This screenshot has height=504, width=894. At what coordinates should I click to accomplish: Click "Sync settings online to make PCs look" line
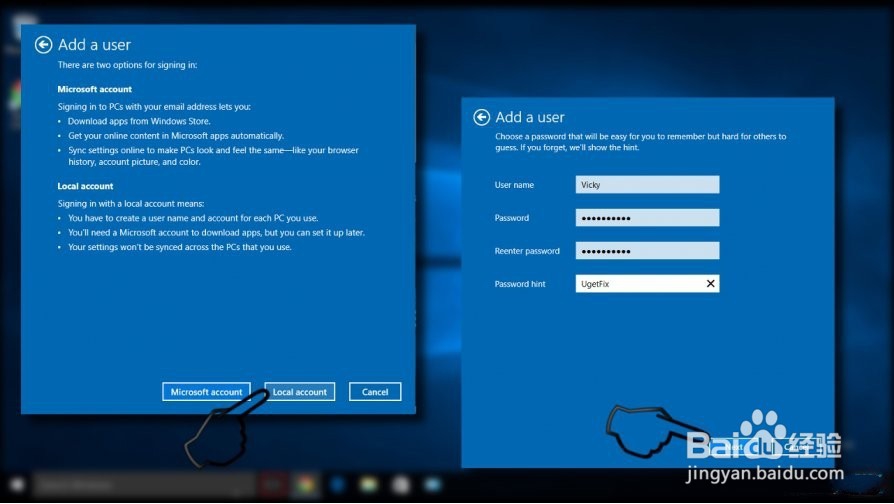click(x=213, y=151)
